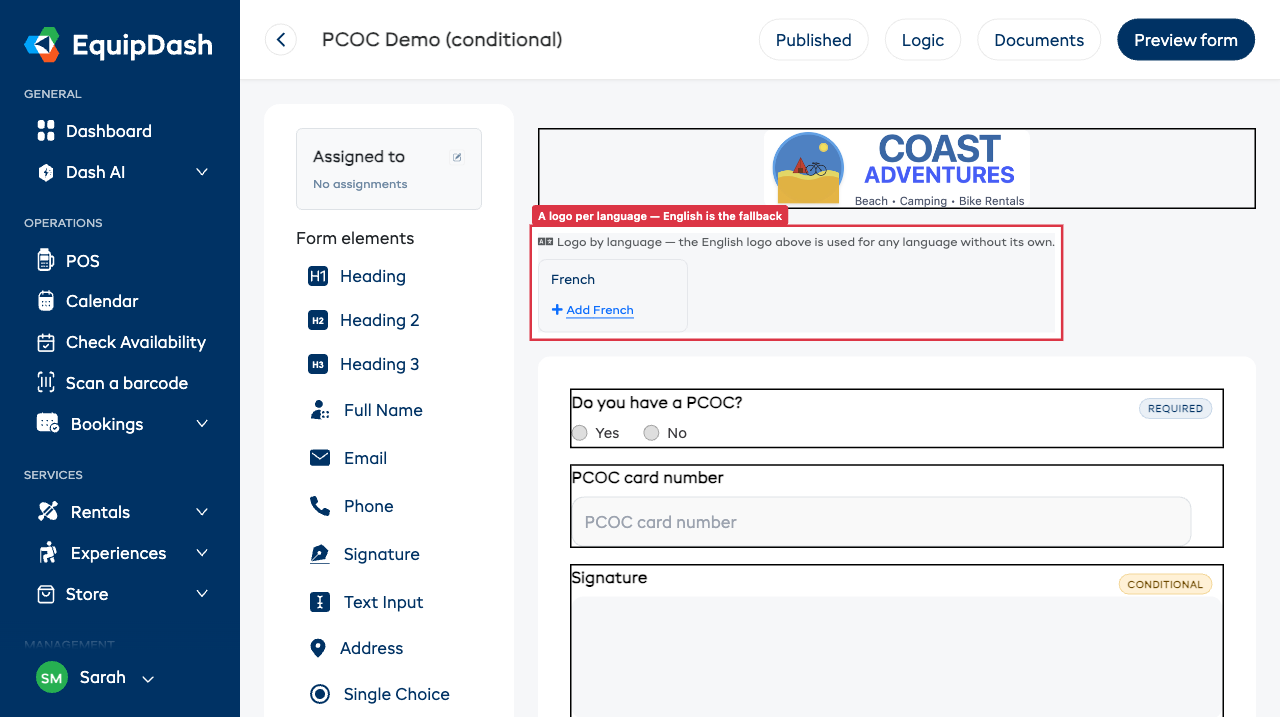Select the Yes radio button
The width and height of the screenshot is (1280, 717).
tap(579, 433)
